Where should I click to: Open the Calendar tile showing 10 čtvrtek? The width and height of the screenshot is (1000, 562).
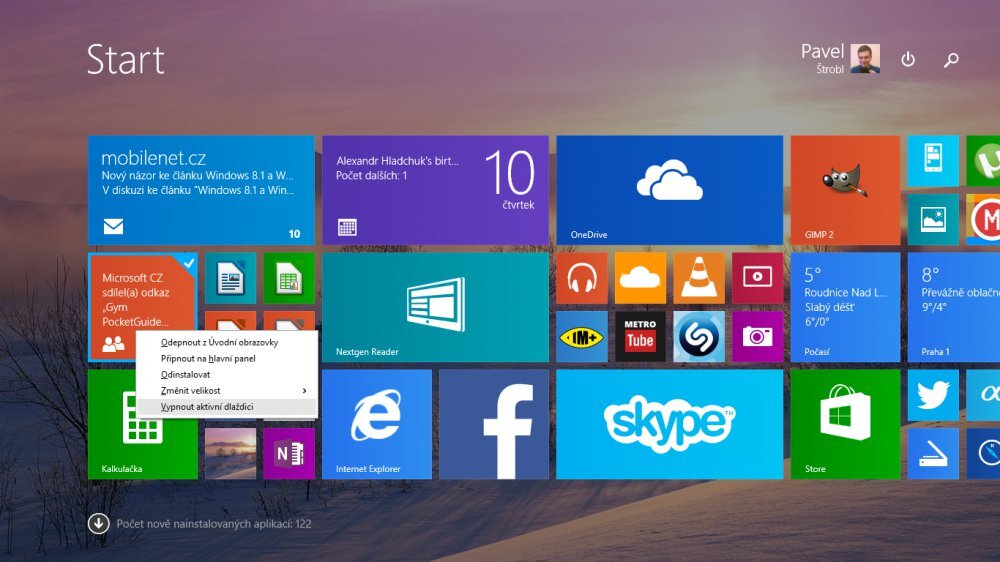click(435, 190)
